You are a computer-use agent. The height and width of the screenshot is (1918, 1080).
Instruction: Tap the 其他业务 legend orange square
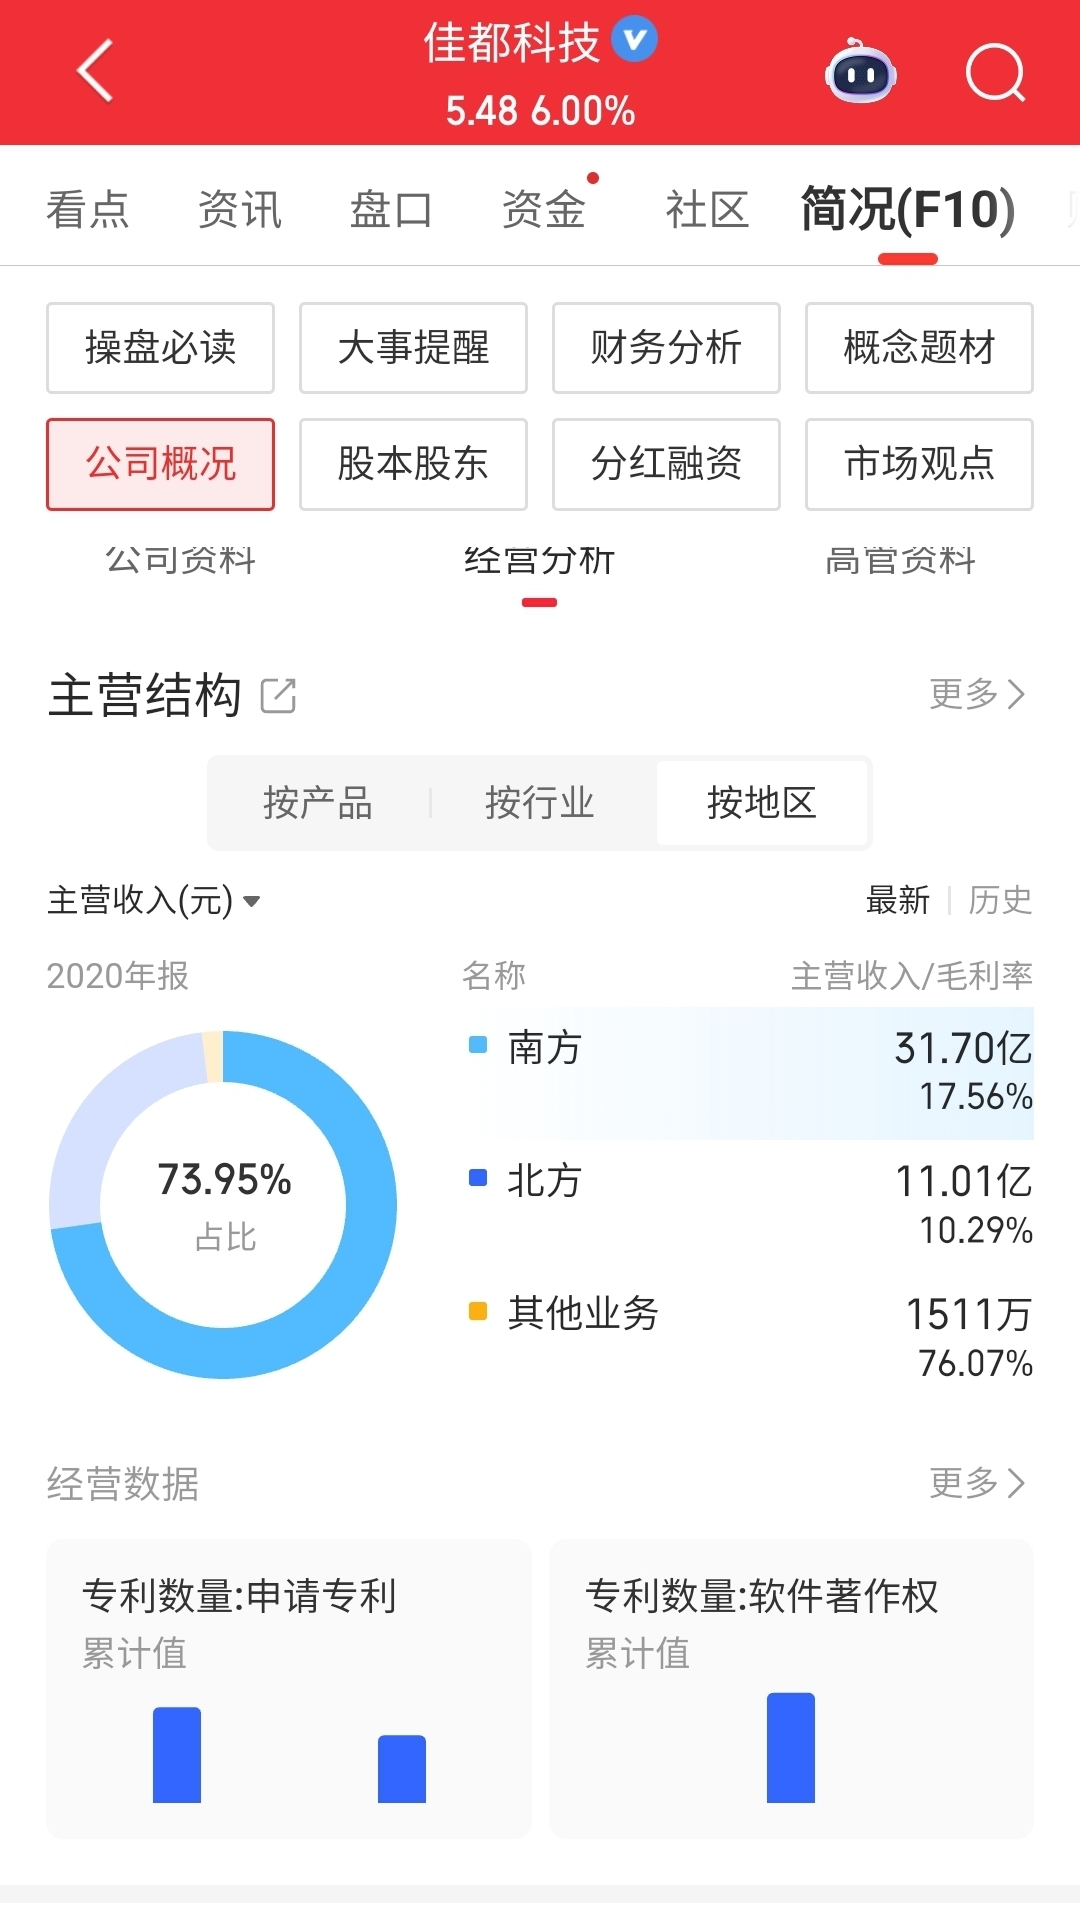(x=478, y=1311)
